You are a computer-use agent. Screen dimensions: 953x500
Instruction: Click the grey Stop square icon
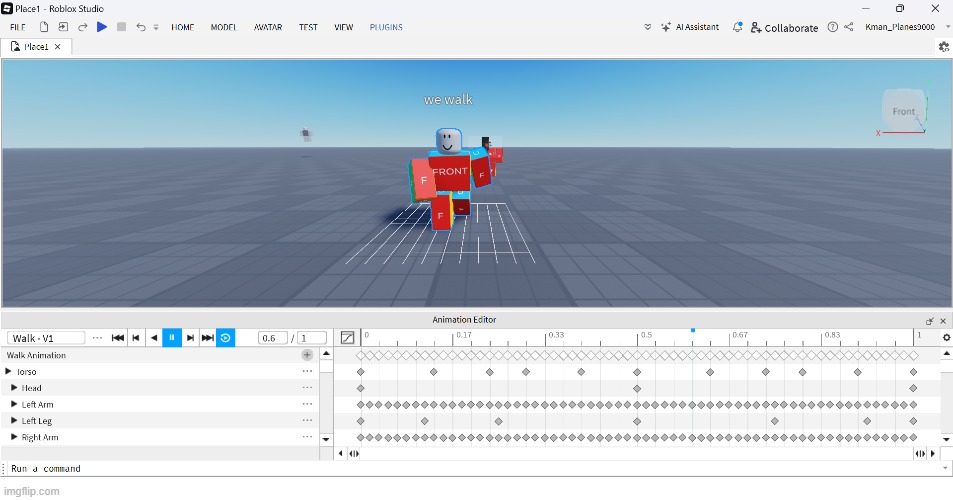(122, 27)
